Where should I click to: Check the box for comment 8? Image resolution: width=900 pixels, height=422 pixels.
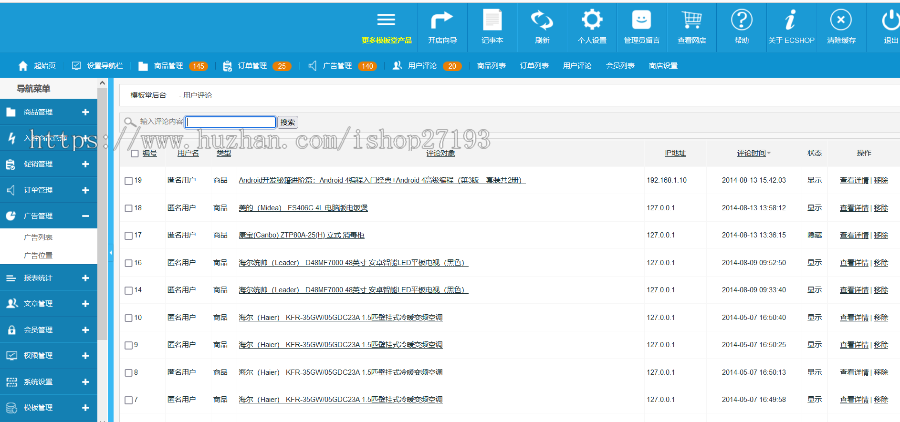(129, 373)
